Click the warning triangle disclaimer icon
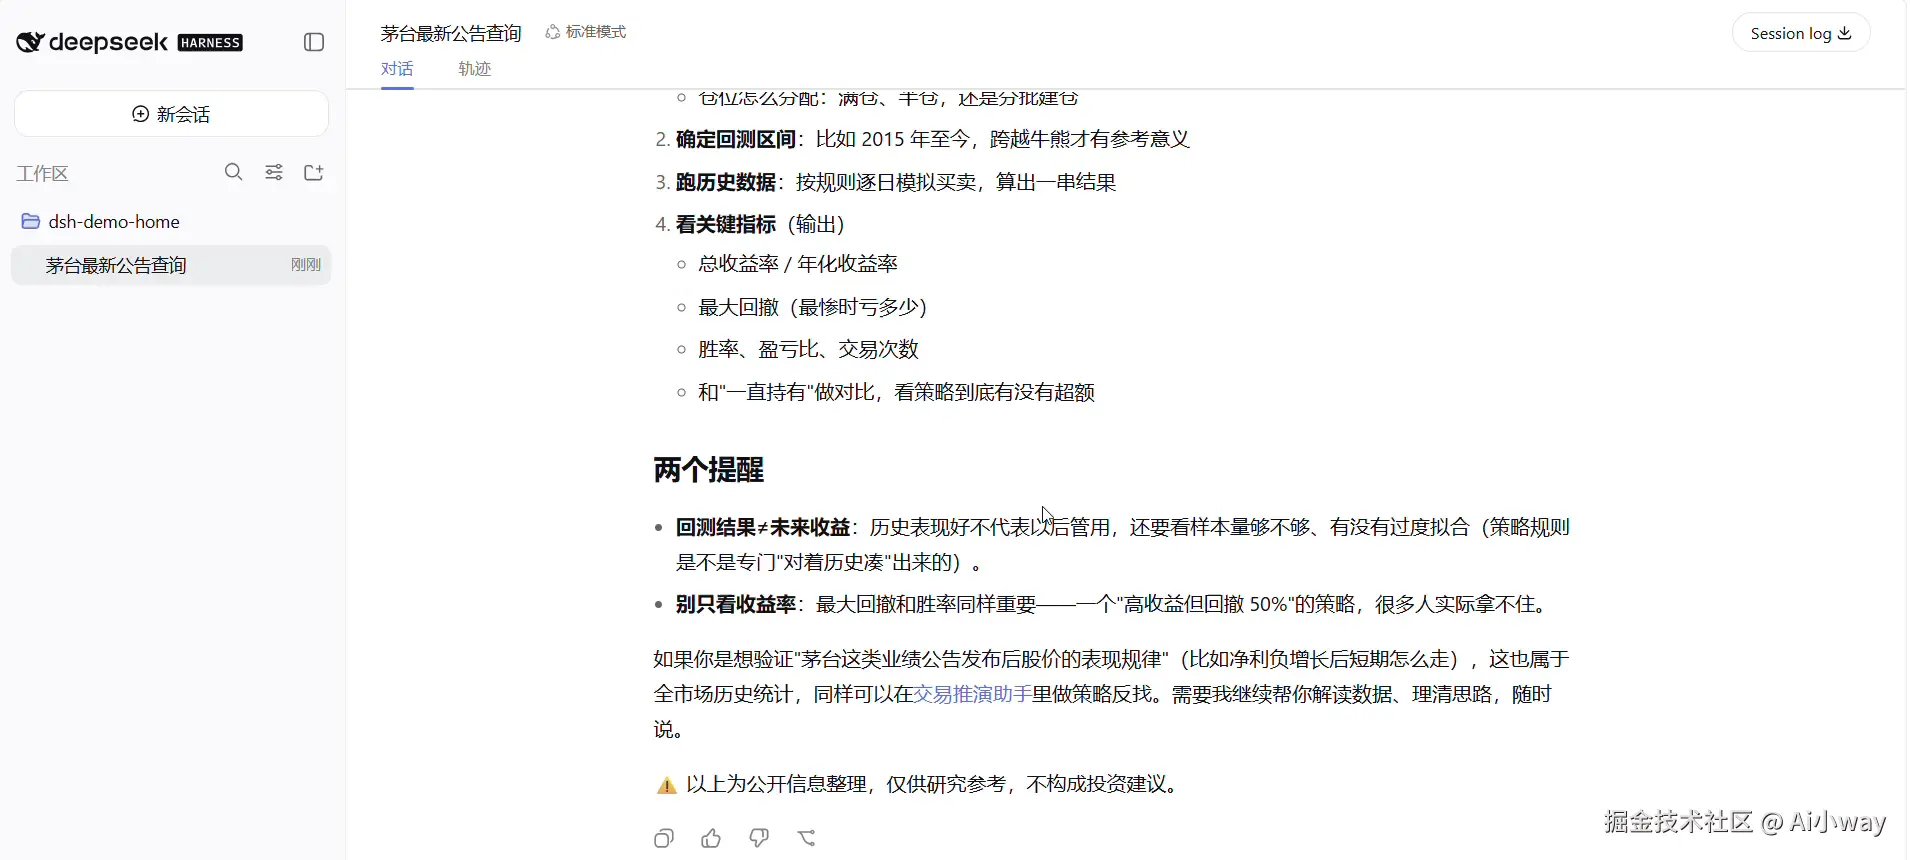1910x860 pixels. click(666, 785)
